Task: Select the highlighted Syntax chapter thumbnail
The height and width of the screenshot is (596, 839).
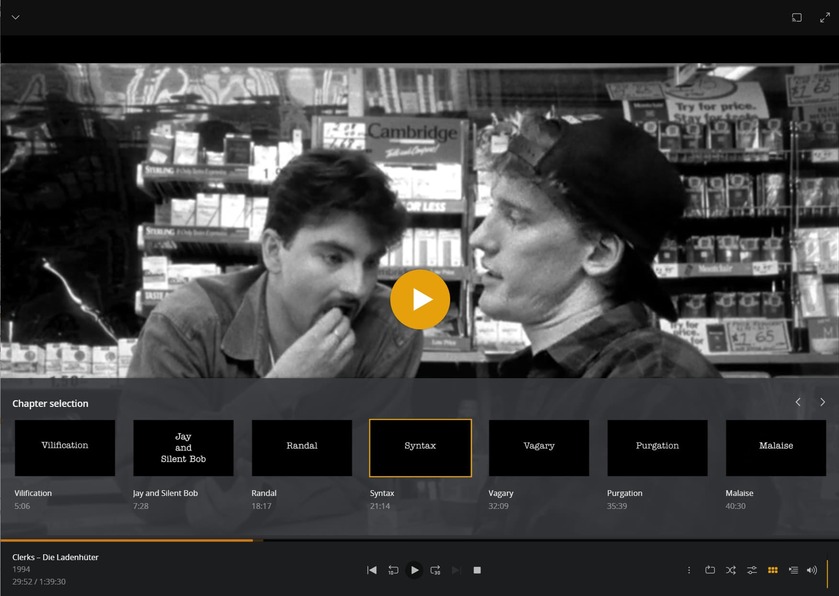Action: click(x=420, y=448)
